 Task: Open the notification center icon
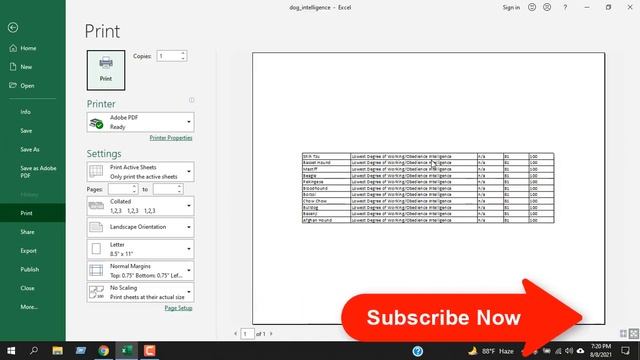pos(626,351)
